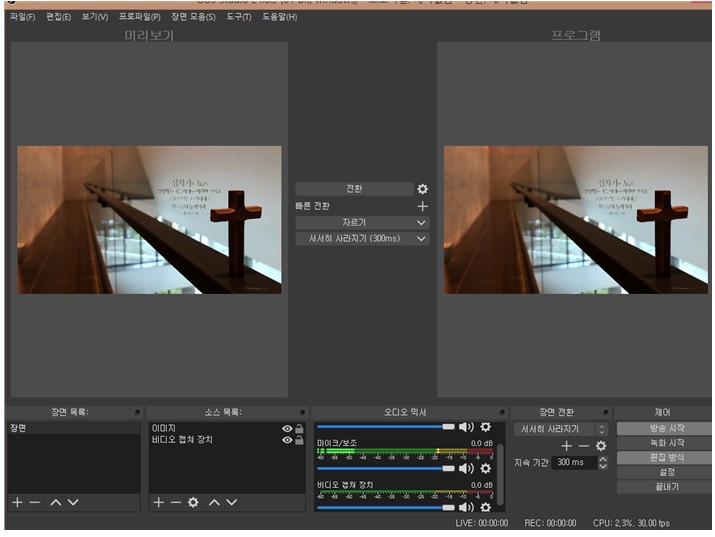Adjust the 마이크/보조 volume slider

384,468
